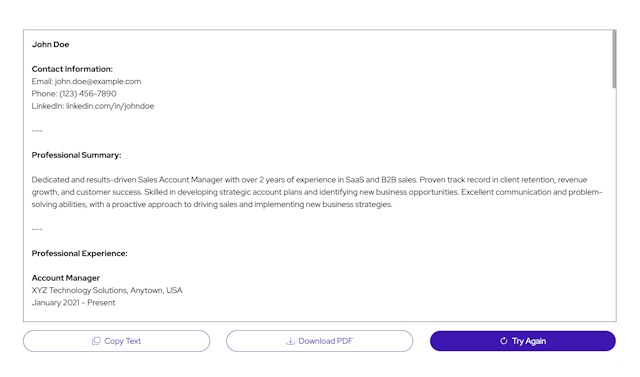Click the 'Professional Summary:' heading
The height and width of the screenshot is (377, 640).
(x=77, y=155)
